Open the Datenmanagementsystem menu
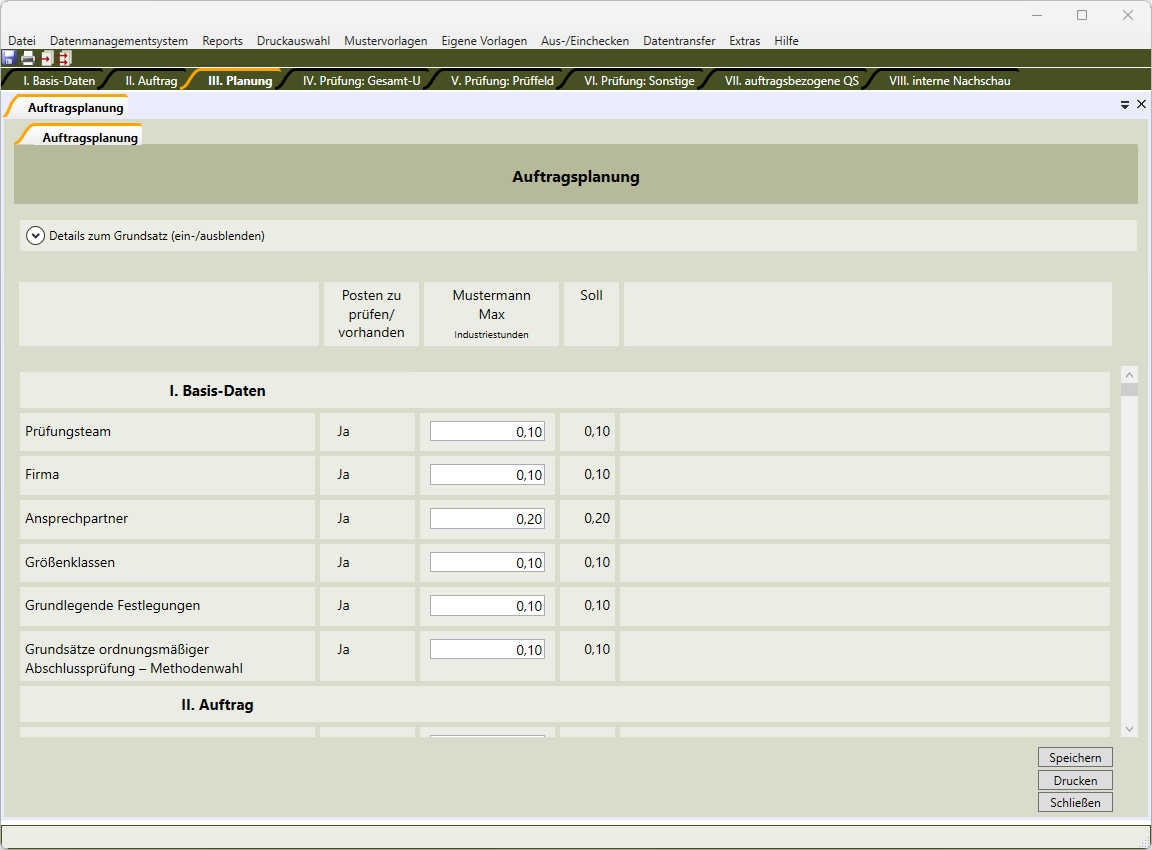Viewport: 1152px width, 850px height. point(119,41)
